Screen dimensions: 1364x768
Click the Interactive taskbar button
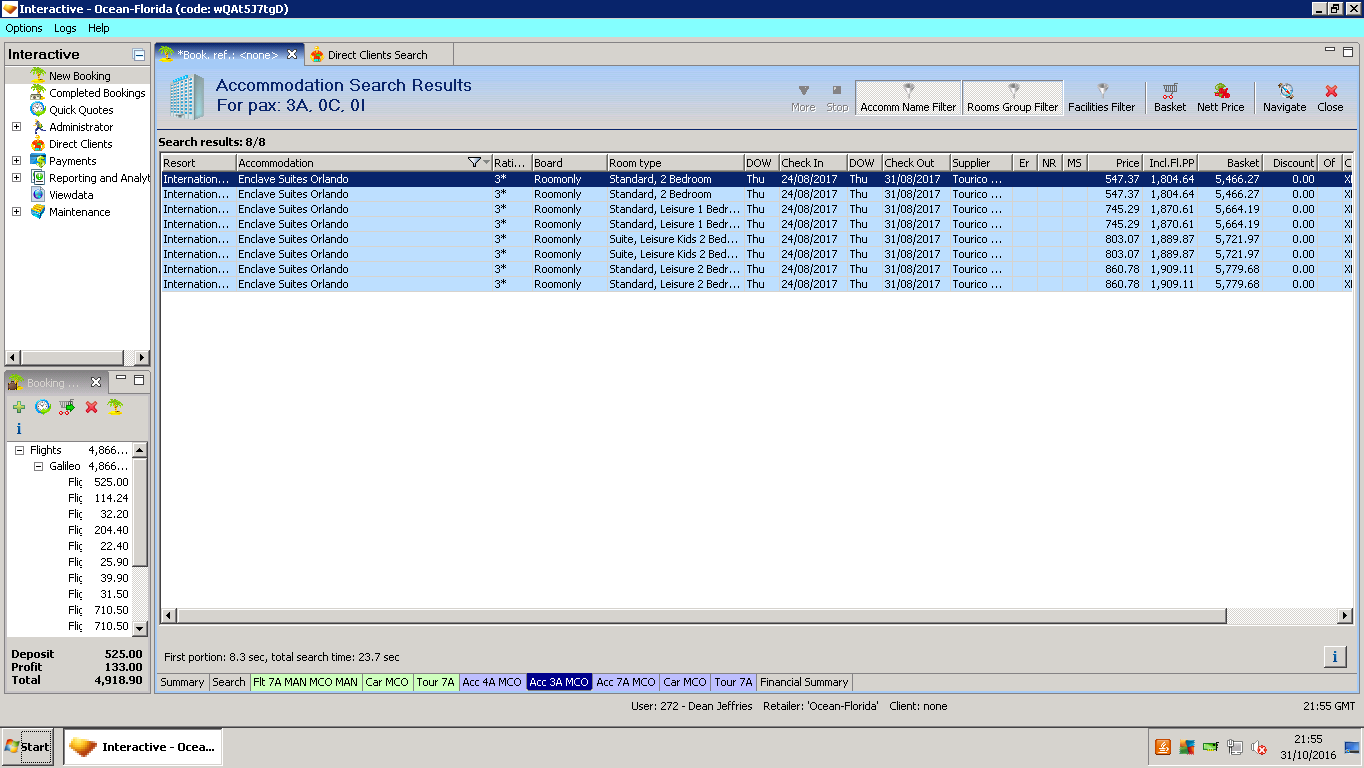click(x=143, y=747)
